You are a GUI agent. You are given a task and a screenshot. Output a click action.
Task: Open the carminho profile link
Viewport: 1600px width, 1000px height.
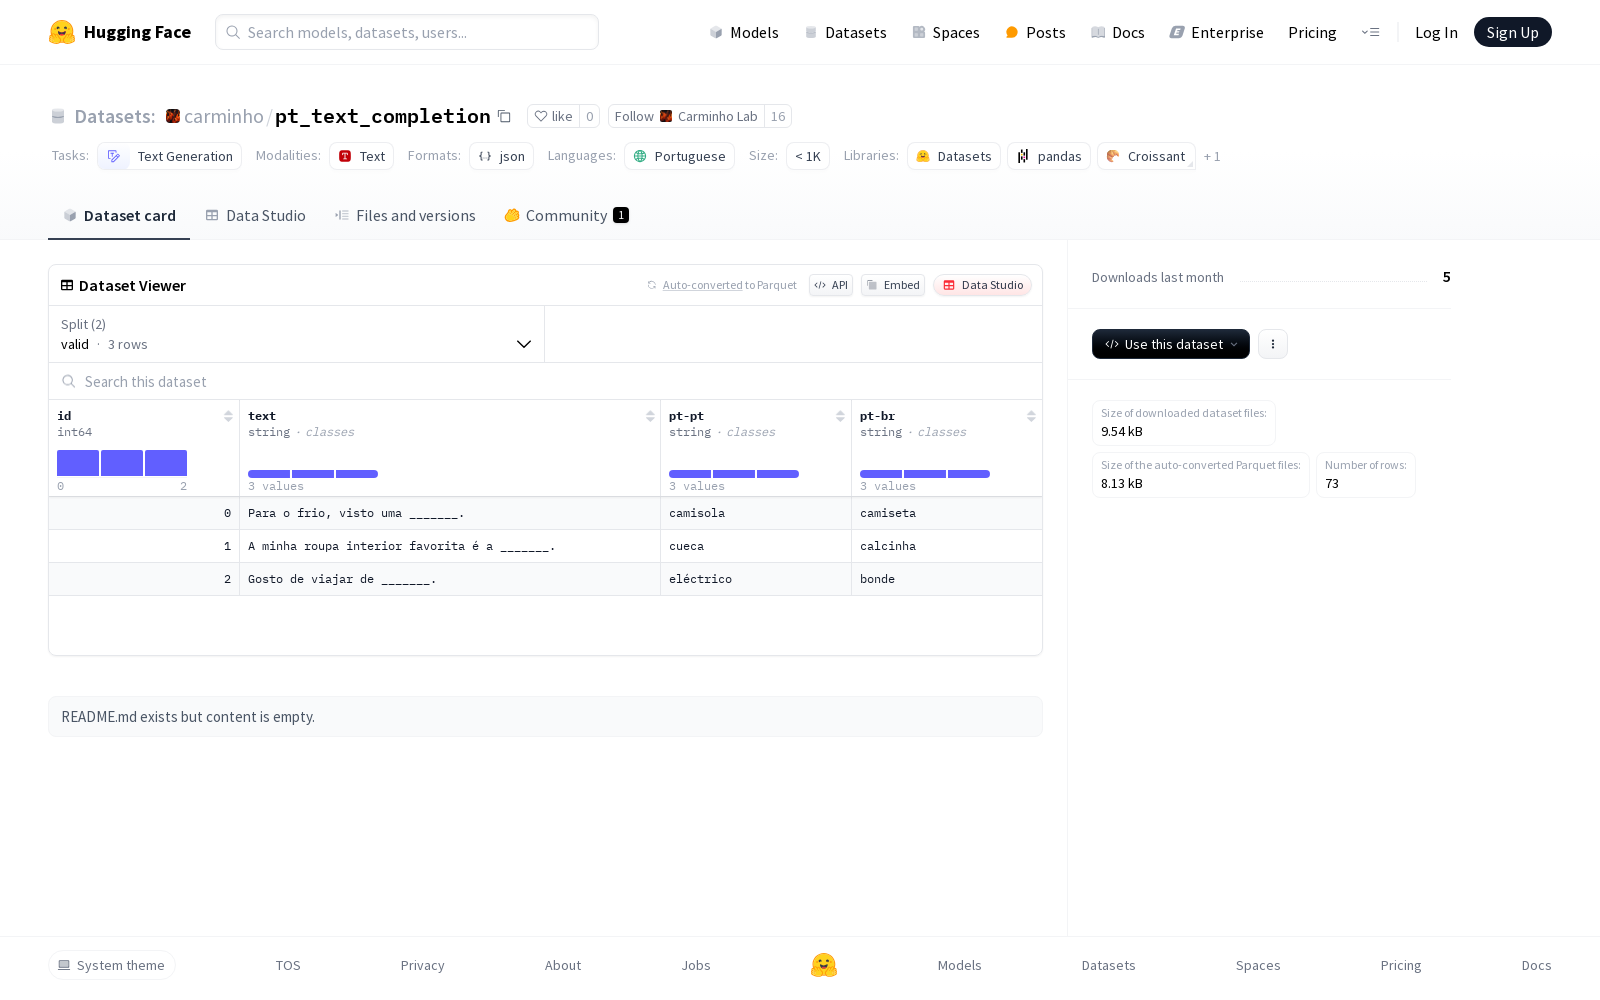point(224,116)
